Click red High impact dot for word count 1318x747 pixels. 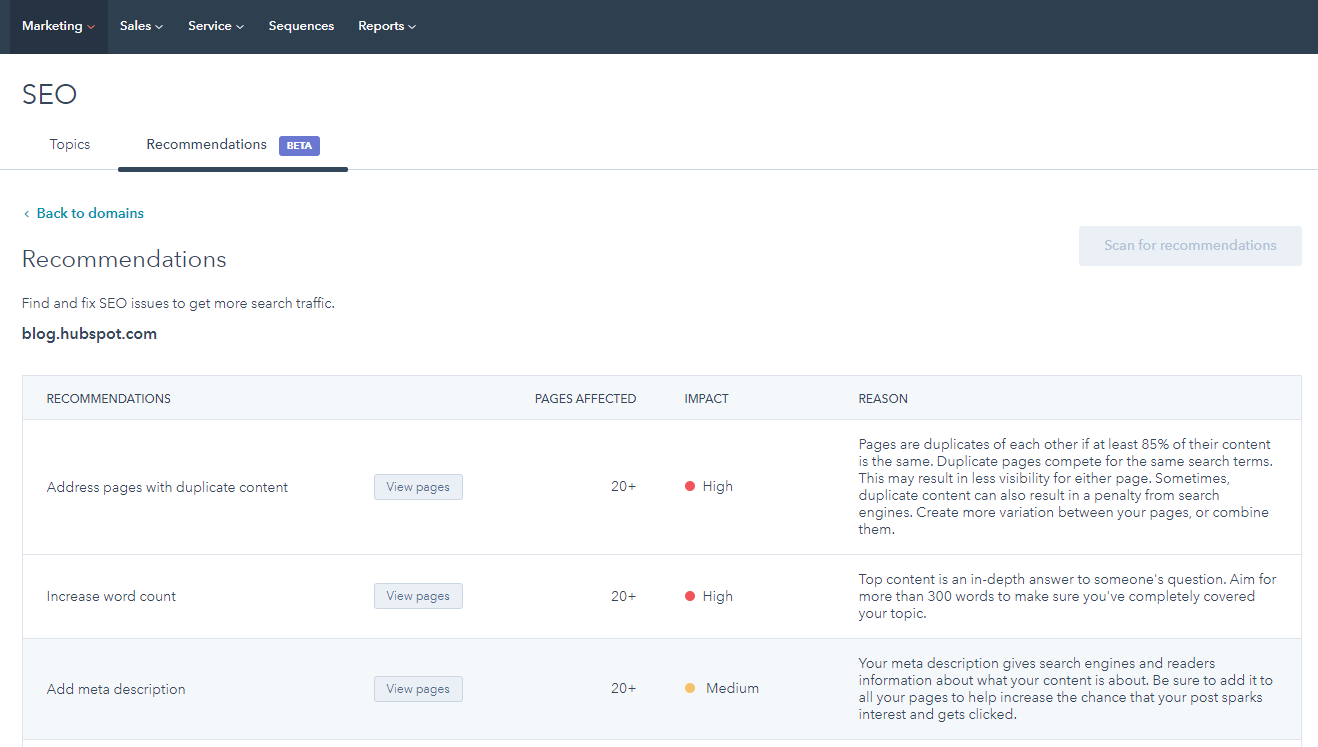690,596
